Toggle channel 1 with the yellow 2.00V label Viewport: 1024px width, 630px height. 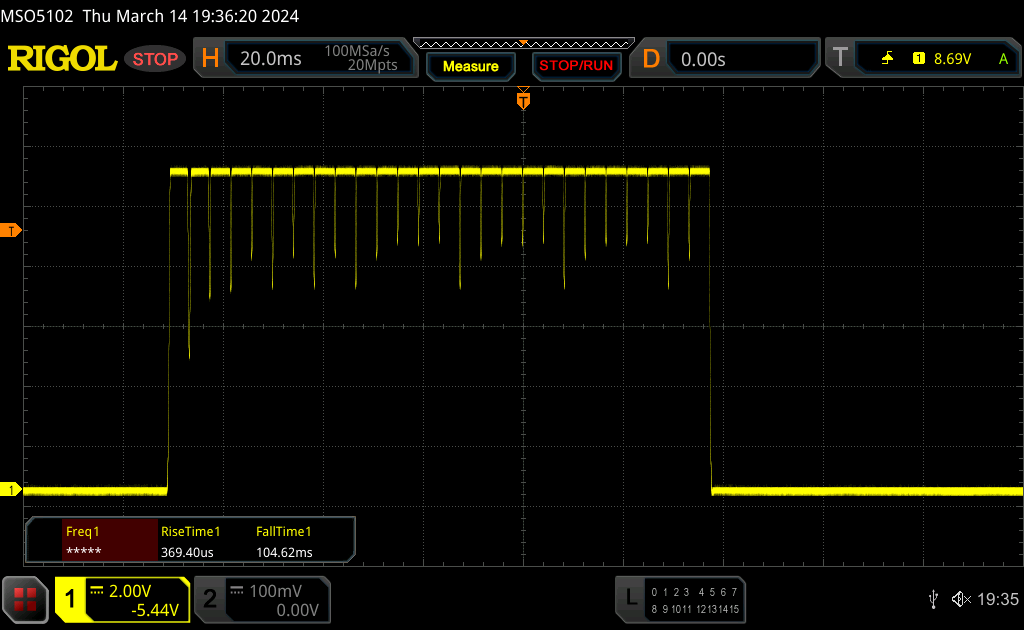[x=122, y=599]
